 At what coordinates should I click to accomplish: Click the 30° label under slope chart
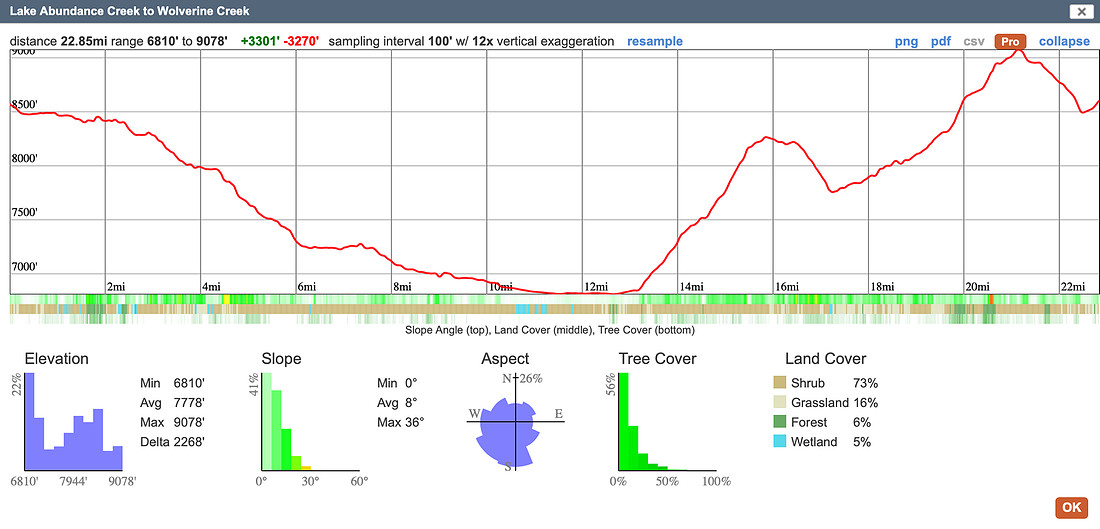coord(310,482)
